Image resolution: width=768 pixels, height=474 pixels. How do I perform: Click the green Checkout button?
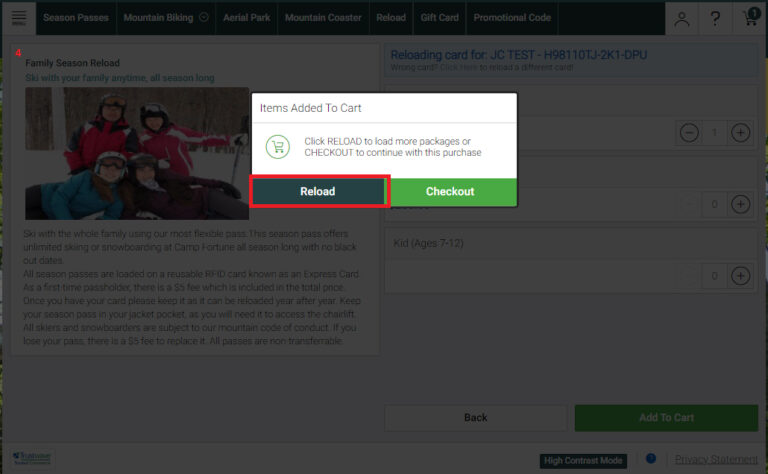pyautogui.click(x=450, y=191)
